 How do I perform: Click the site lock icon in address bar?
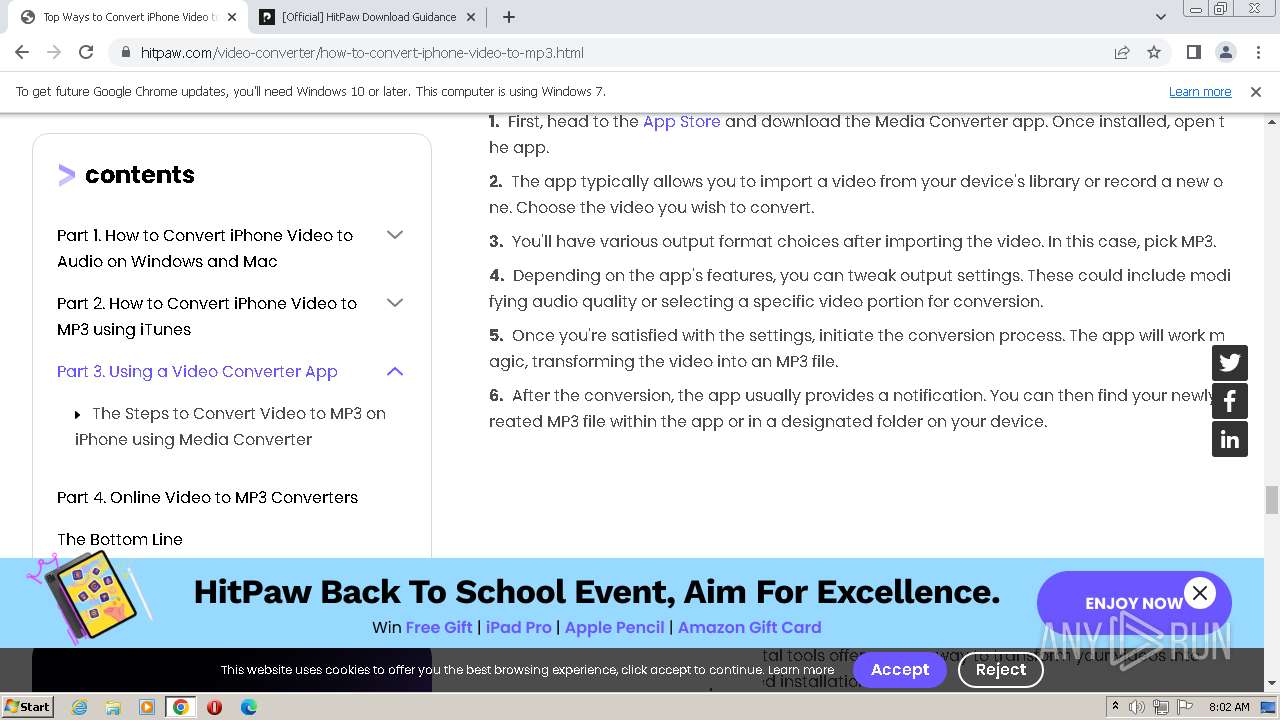(x=125, y=52)
